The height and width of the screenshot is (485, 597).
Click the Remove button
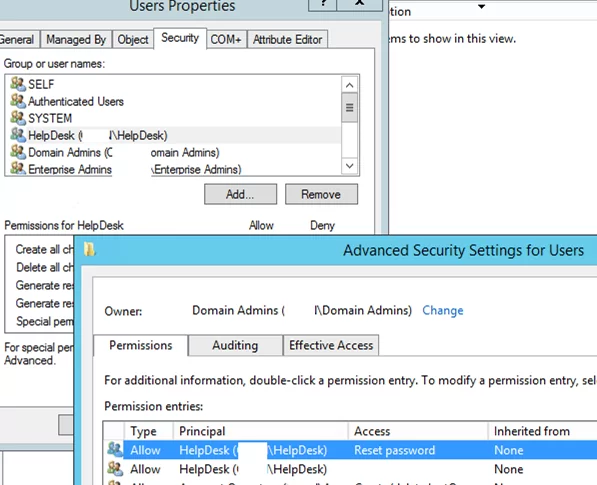pos(321,194)
